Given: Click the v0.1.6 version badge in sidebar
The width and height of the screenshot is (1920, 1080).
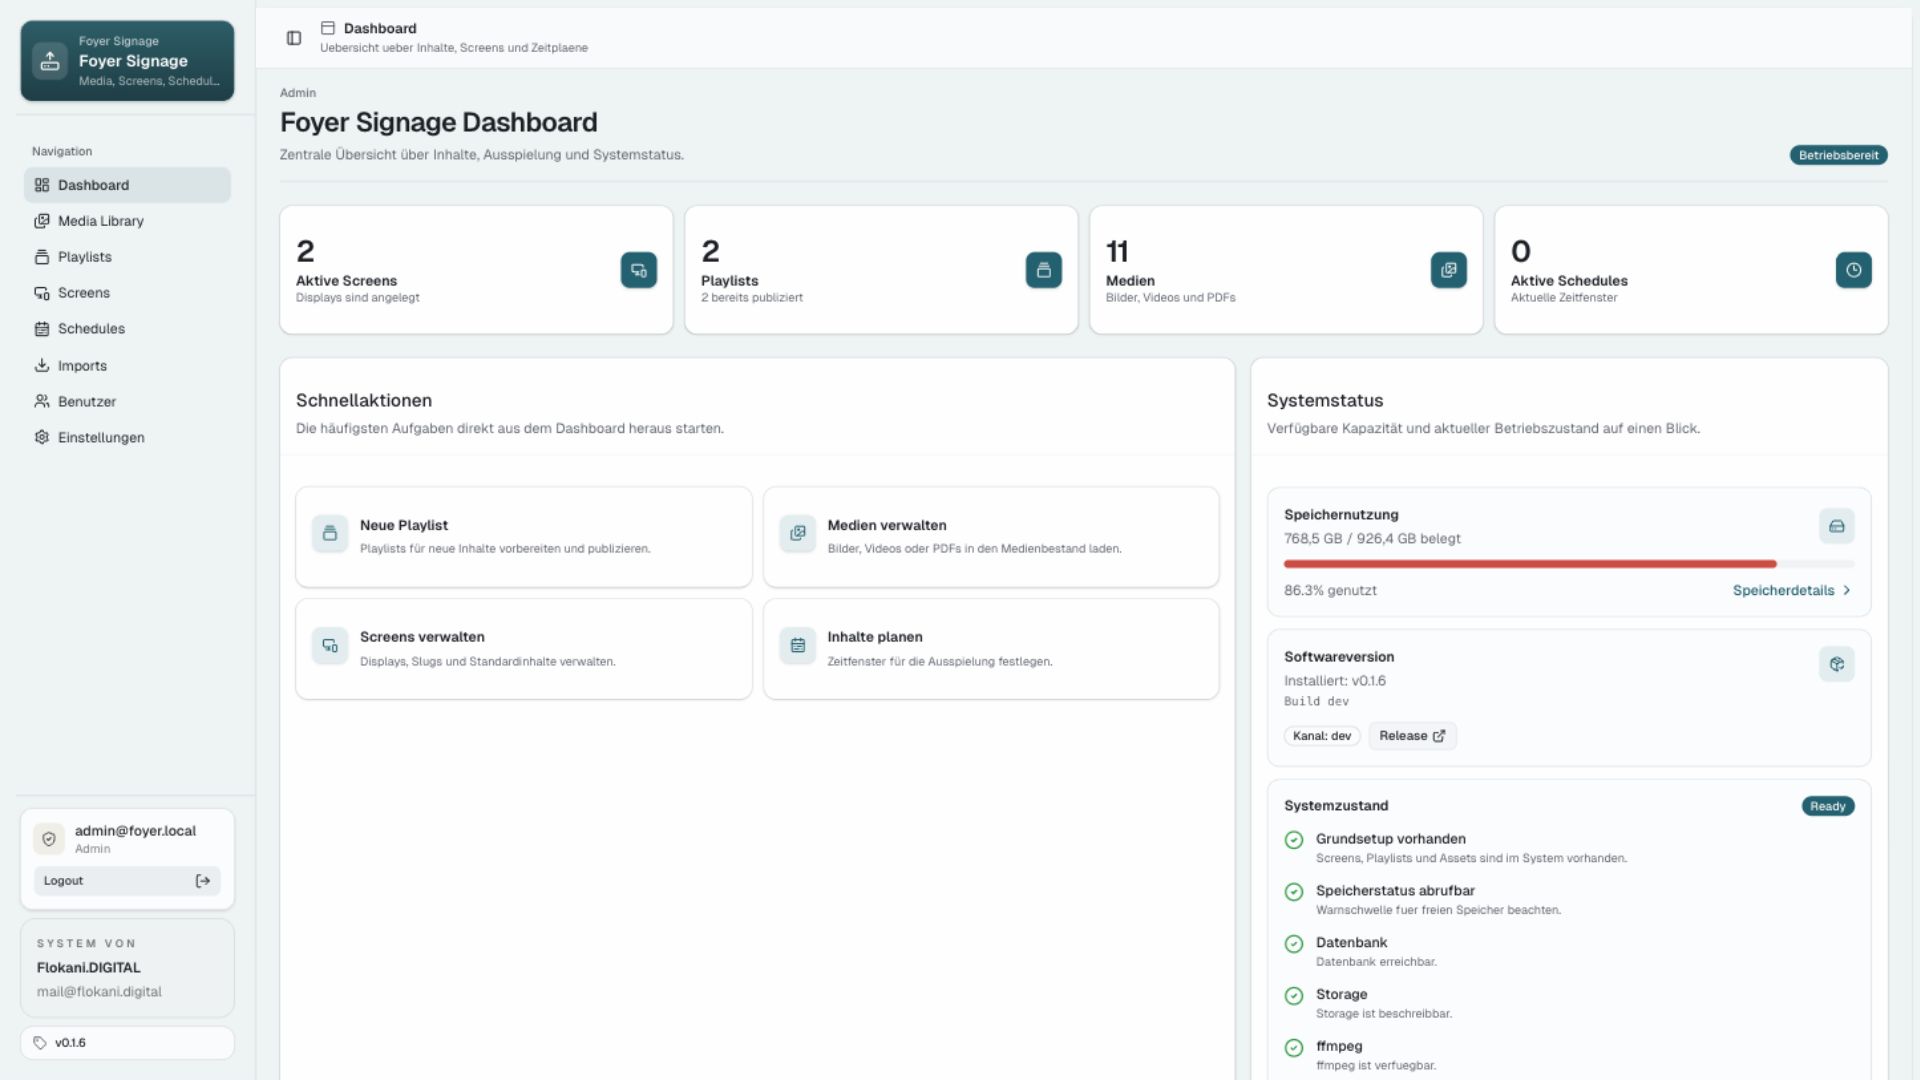Looking at the screenshot, I should click(x=127, y=1043).
